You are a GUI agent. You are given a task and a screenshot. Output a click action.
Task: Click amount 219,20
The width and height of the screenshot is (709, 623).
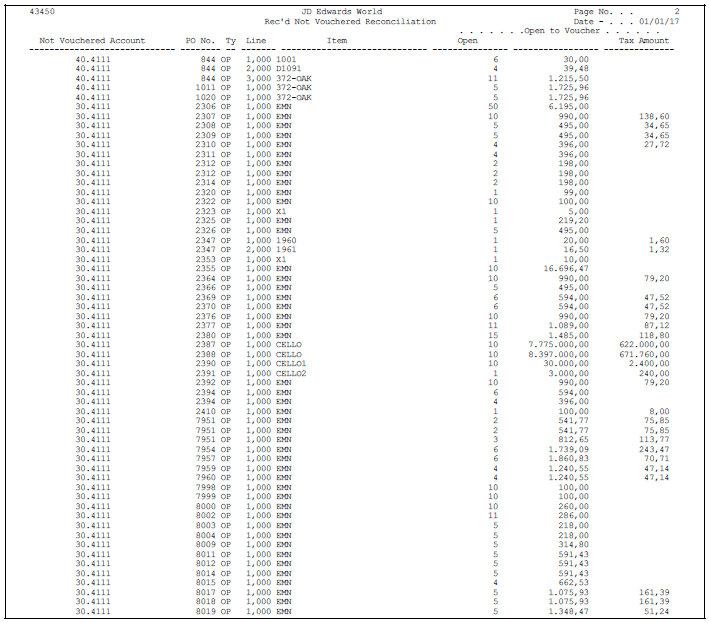573,220
